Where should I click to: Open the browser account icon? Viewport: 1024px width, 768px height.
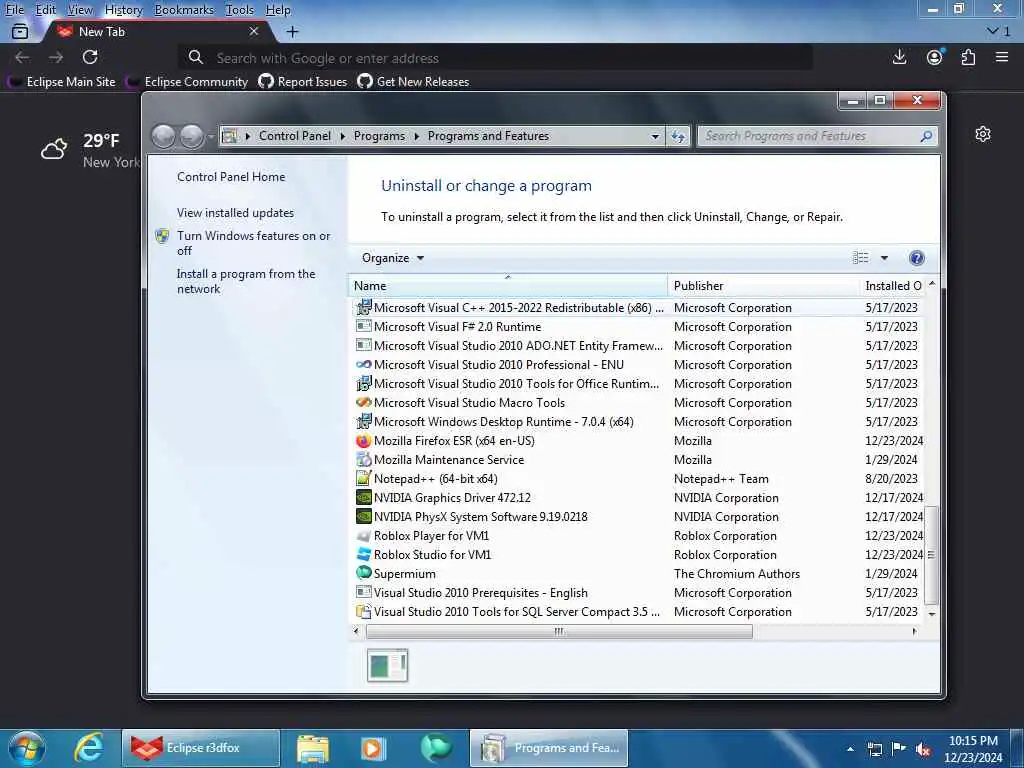point(935,57)
